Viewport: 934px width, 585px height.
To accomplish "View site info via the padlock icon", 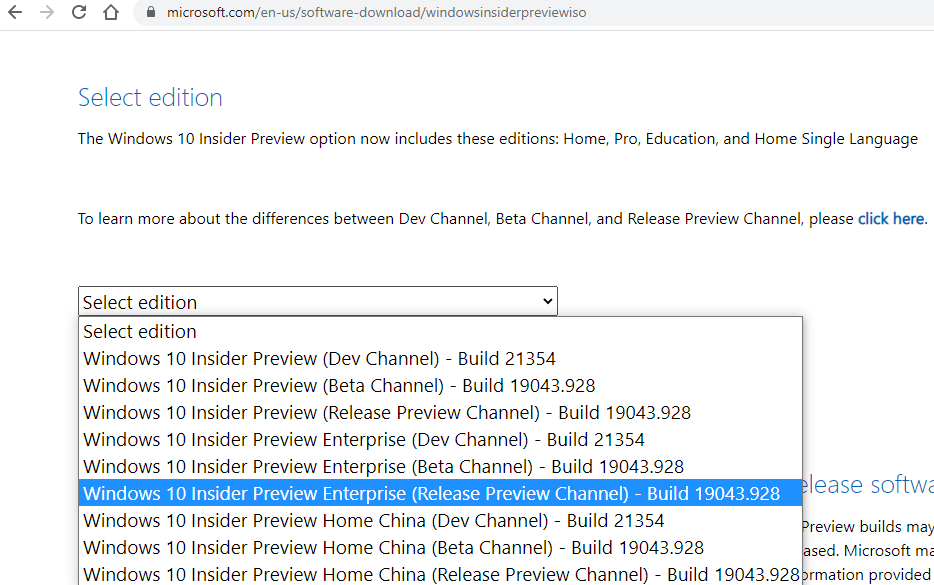I will (151, 12).
